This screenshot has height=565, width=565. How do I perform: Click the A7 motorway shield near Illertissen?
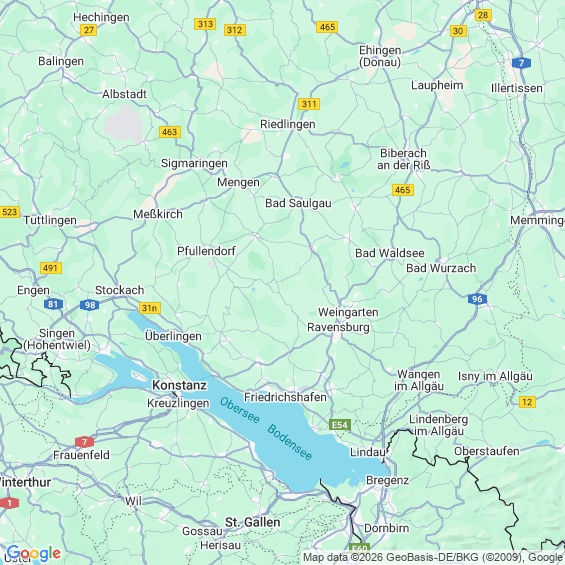tap(521, 63)
